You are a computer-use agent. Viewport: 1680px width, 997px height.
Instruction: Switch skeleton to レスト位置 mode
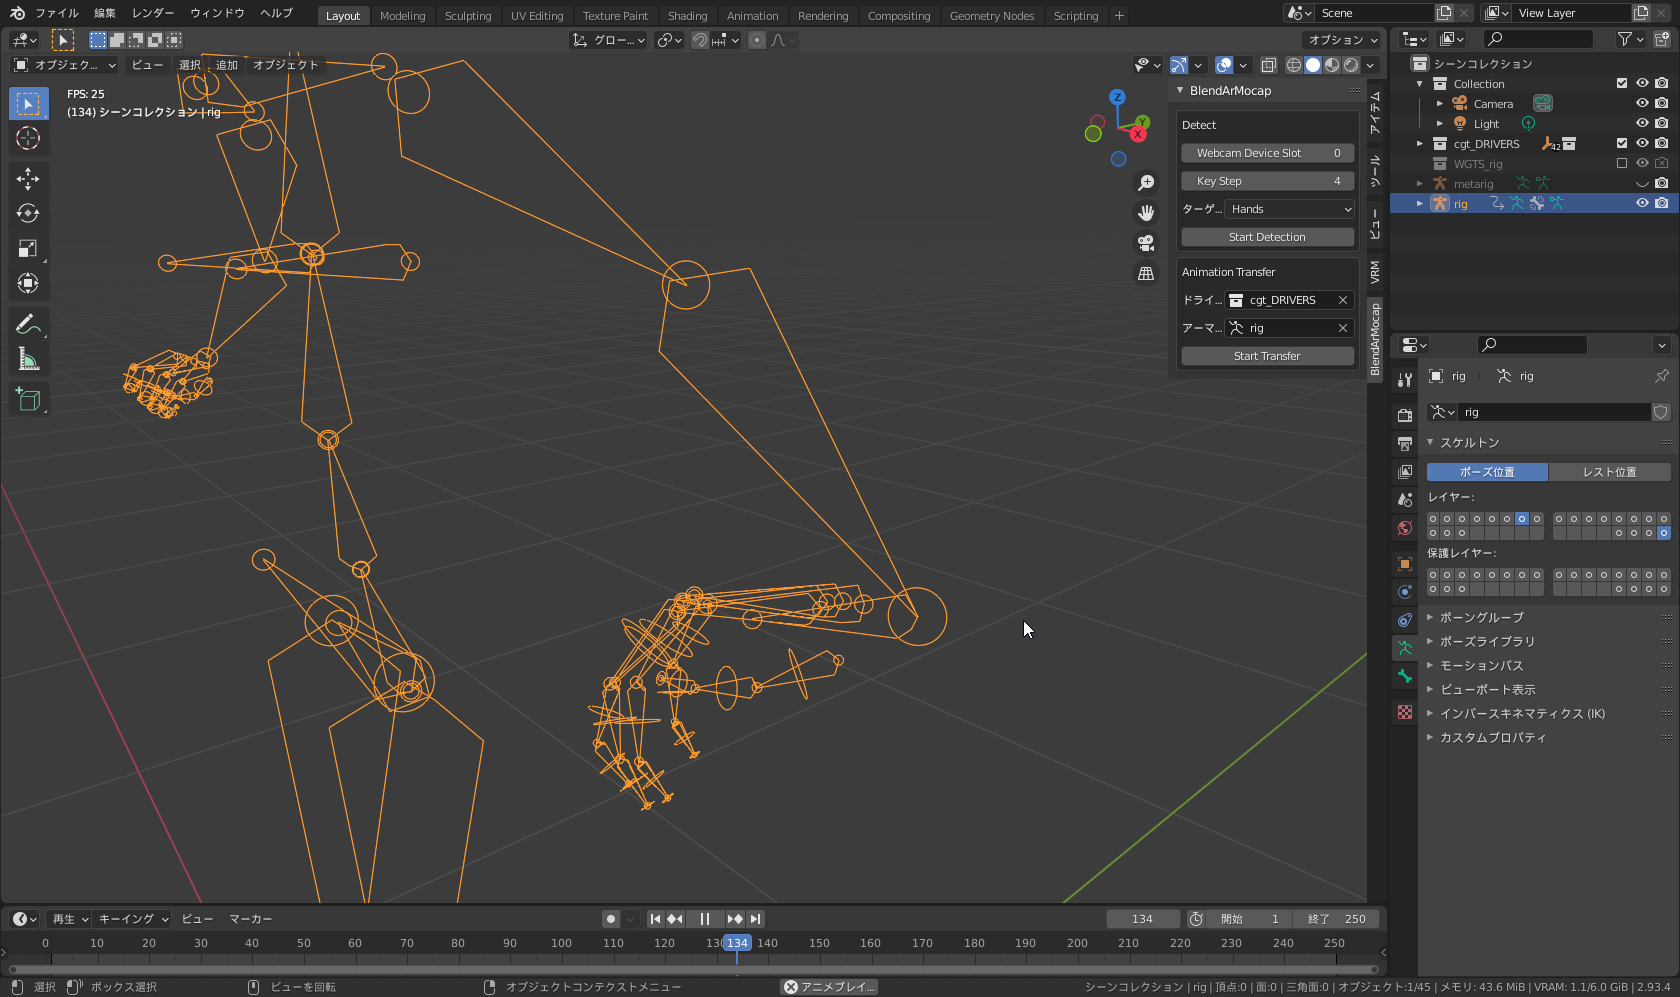pyautogui.click(x=1609, y=472)
